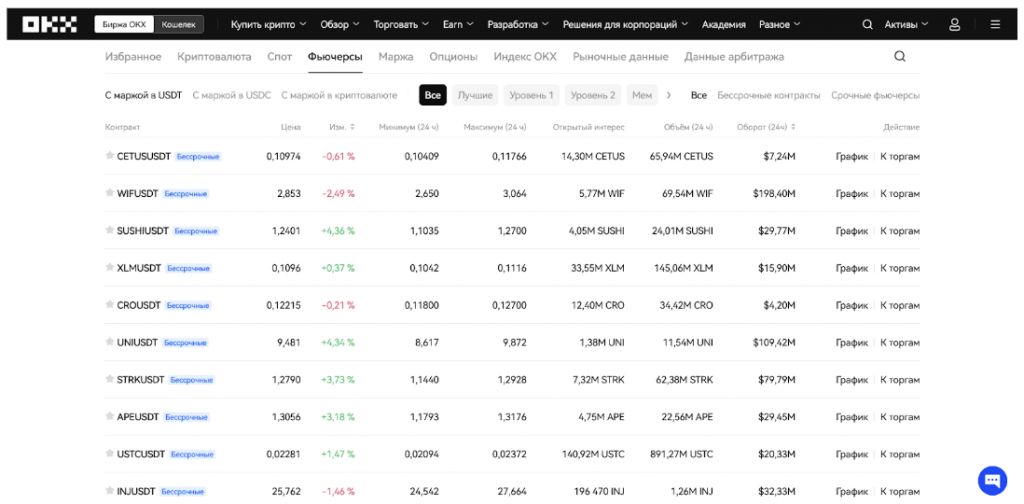Click К торгам for STRKUSDT
Viewport: 1024px width, 504px height.
click(899, 380)
